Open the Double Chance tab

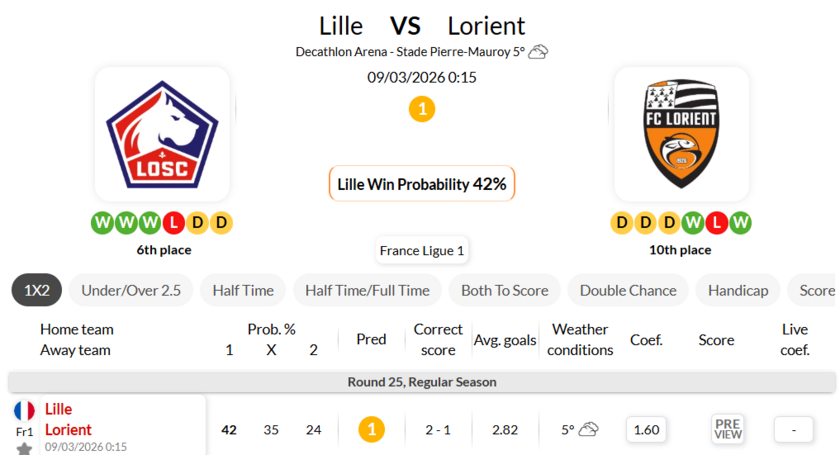(628, 290)
